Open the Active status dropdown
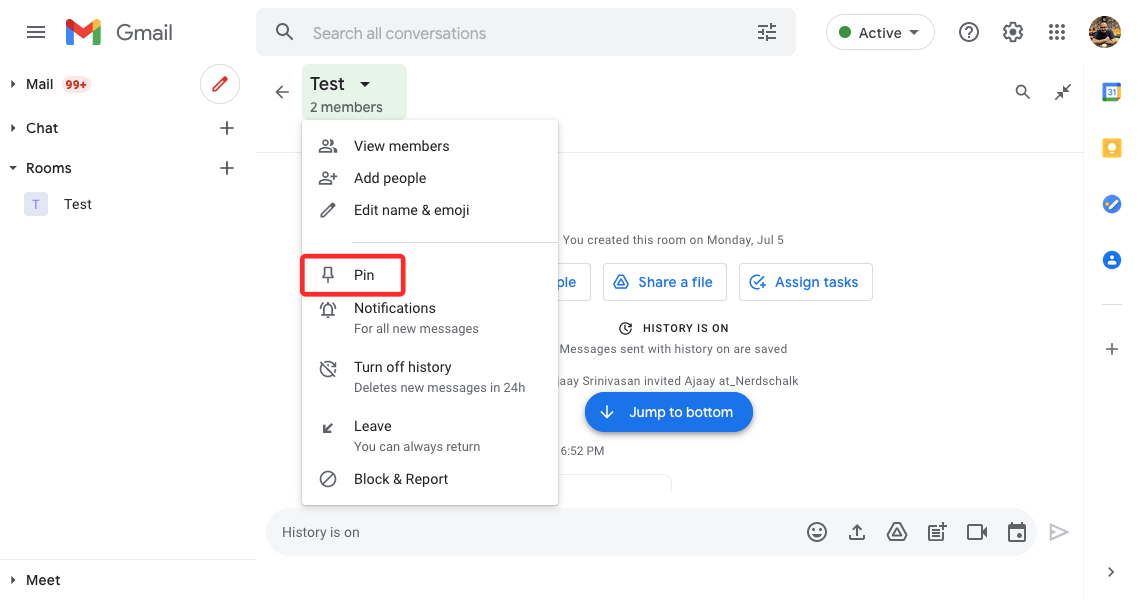This screenshot has height=600, width=1139. (x=880, y=33)
